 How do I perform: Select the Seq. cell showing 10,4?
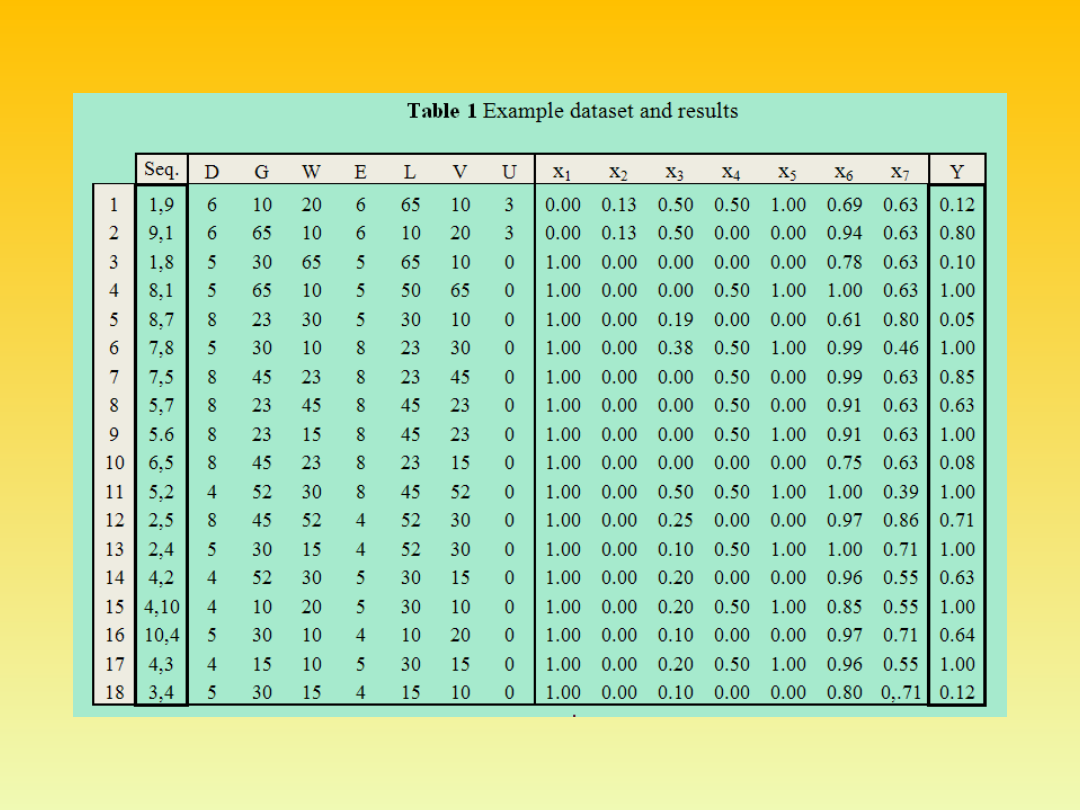[161, 635]
